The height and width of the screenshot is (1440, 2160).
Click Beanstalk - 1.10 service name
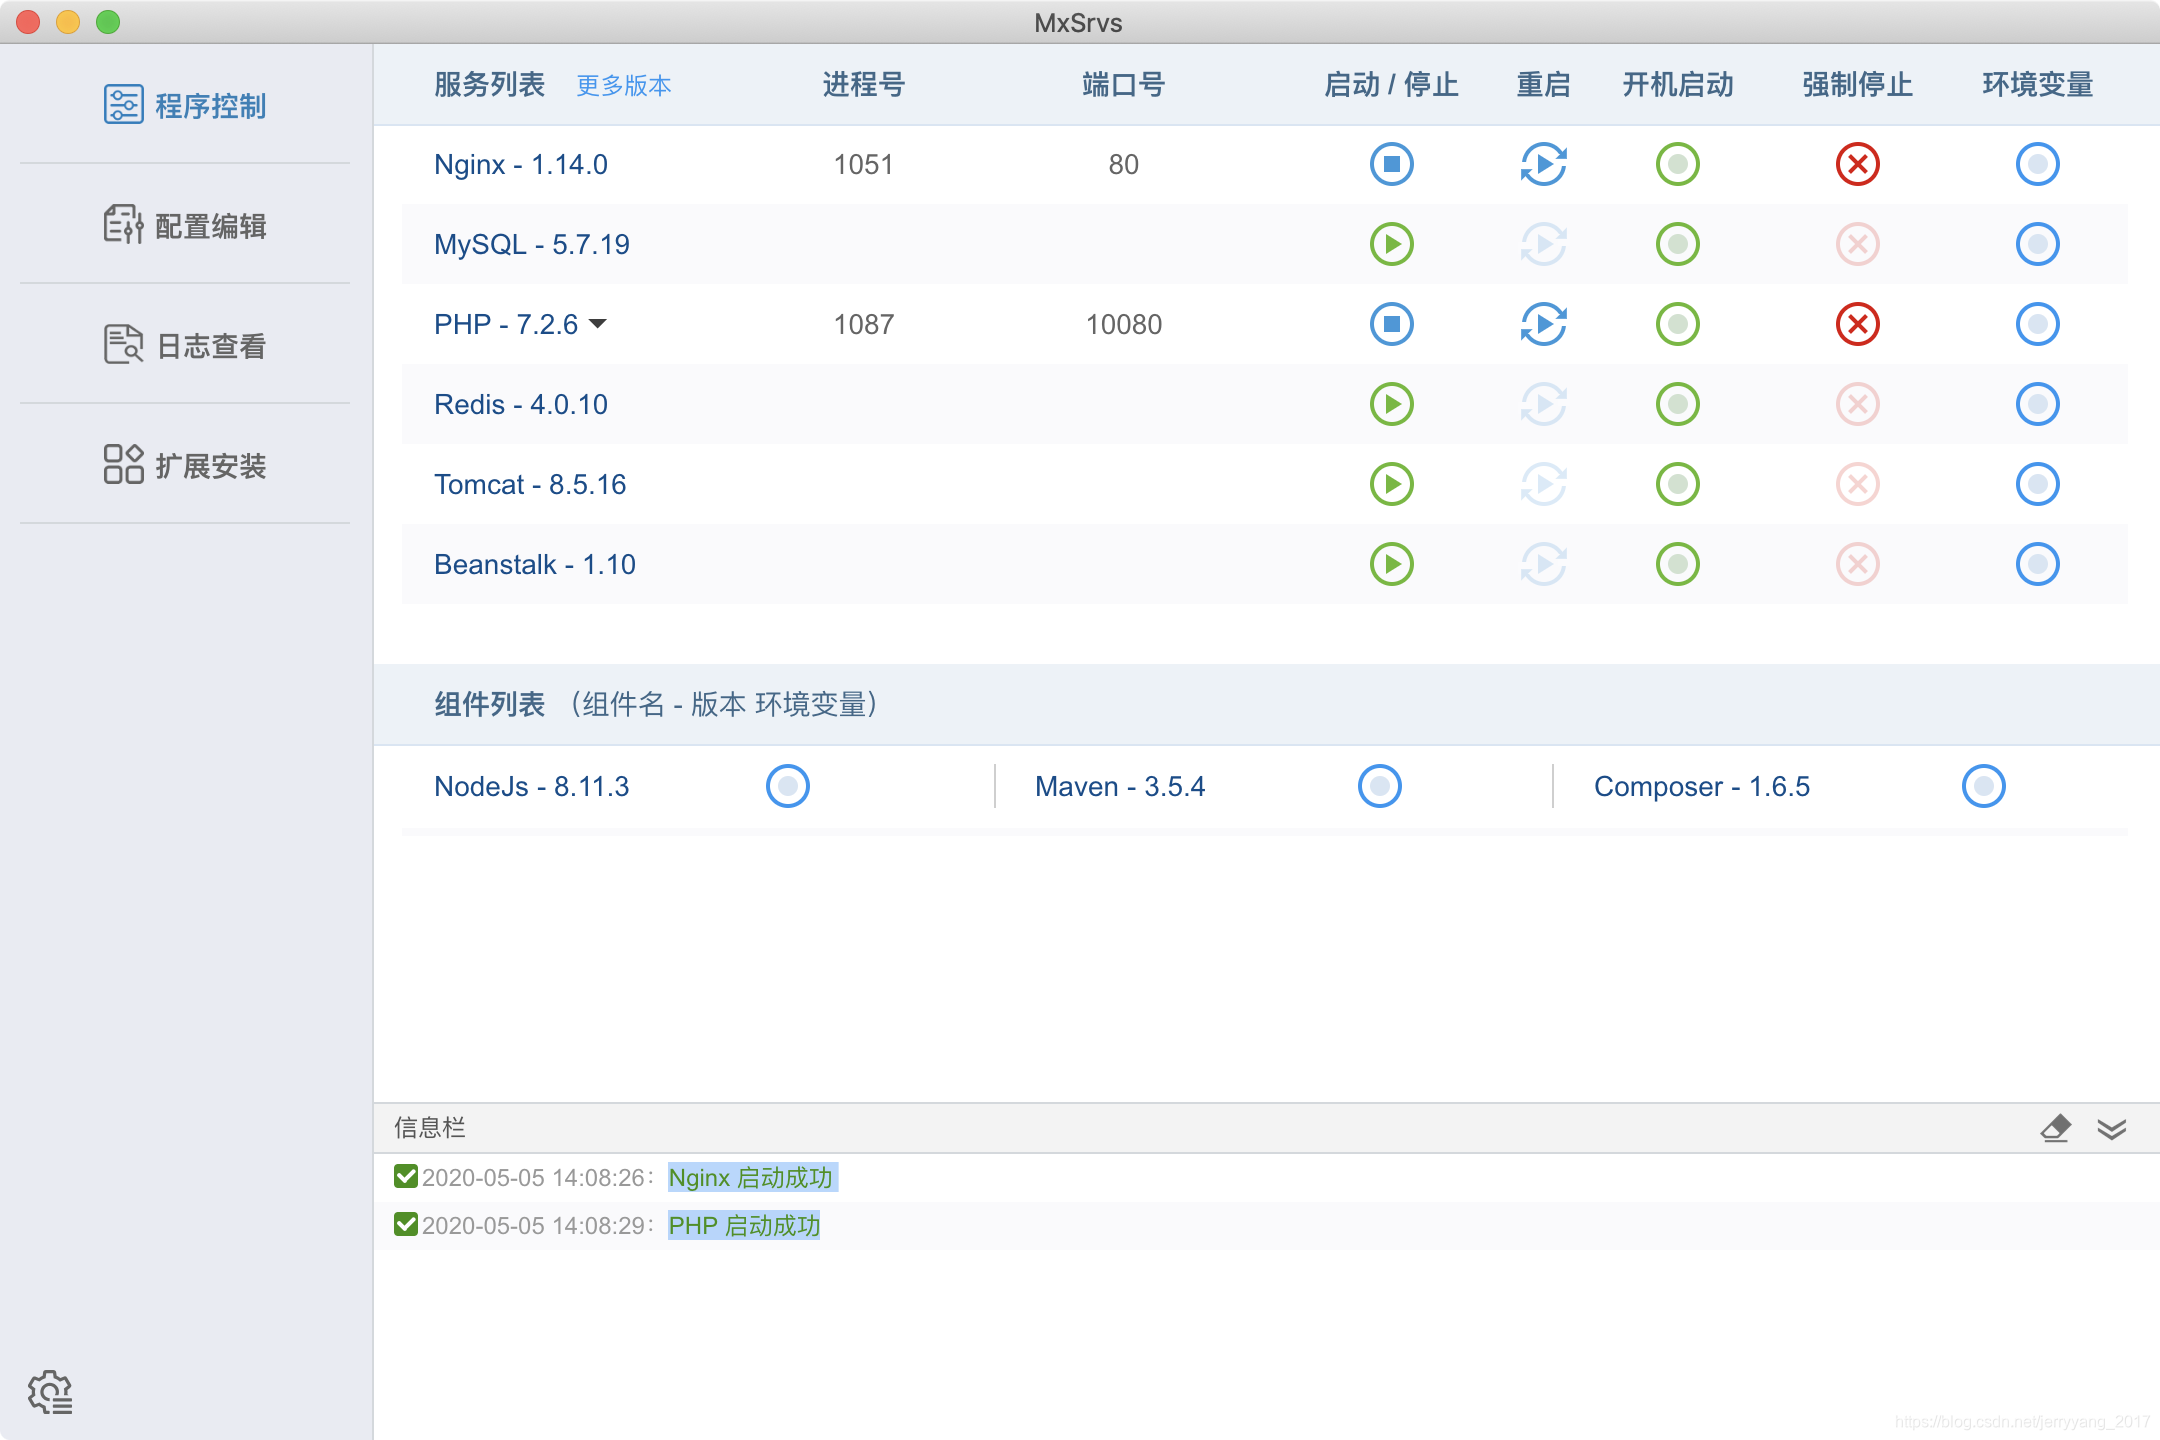pos(534,564)
